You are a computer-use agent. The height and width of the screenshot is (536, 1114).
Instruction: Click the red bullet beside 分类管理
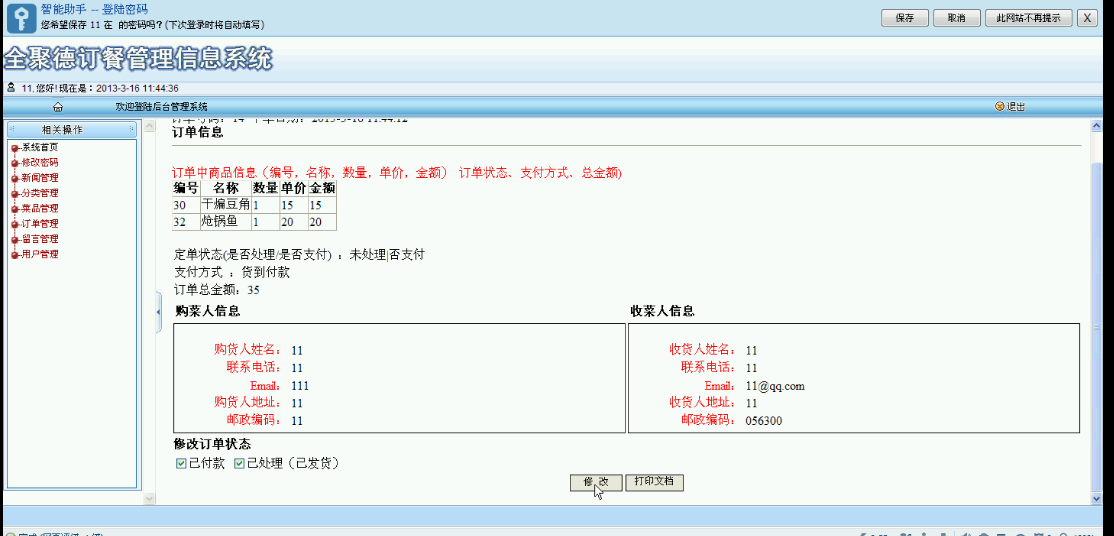tap(15, 193)
